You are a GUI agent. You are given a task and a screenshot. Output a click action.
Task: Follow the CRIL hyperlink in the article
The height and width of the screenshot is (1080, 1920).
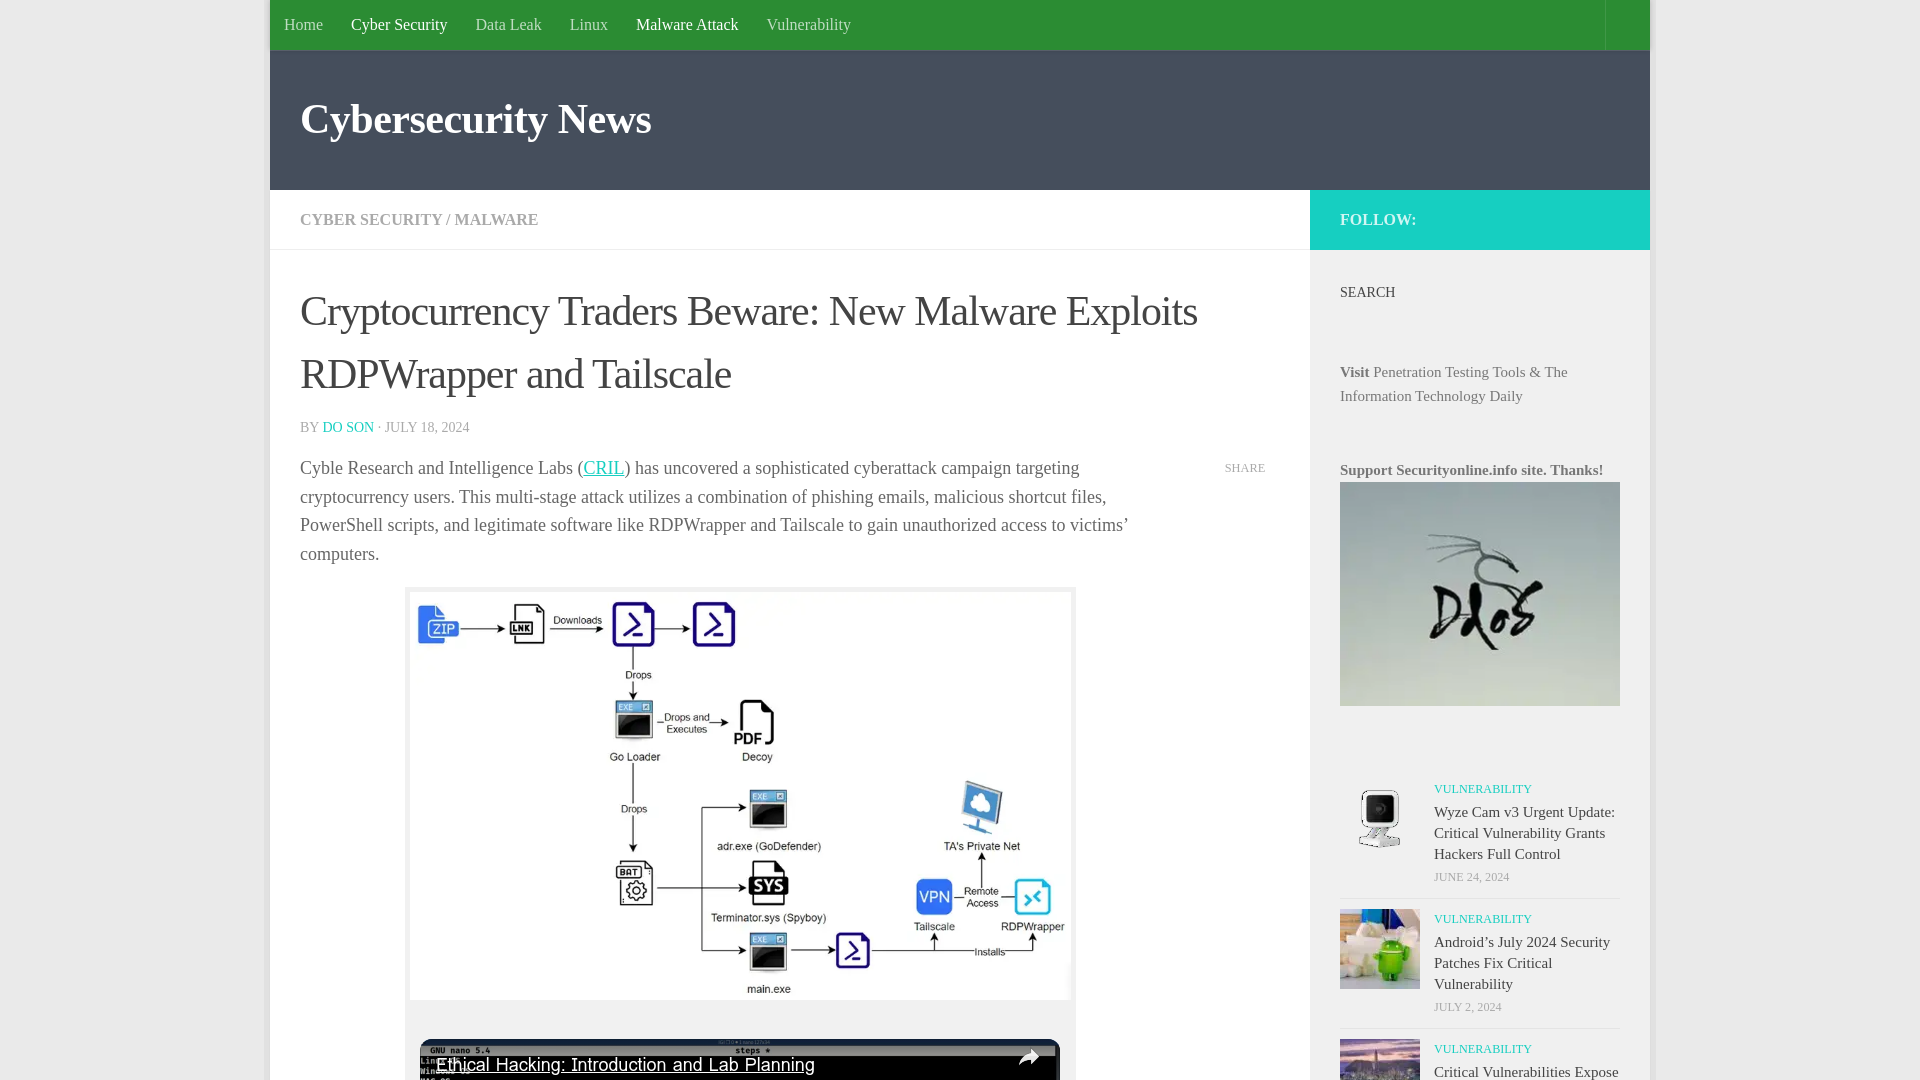click(x=603, y=468)
